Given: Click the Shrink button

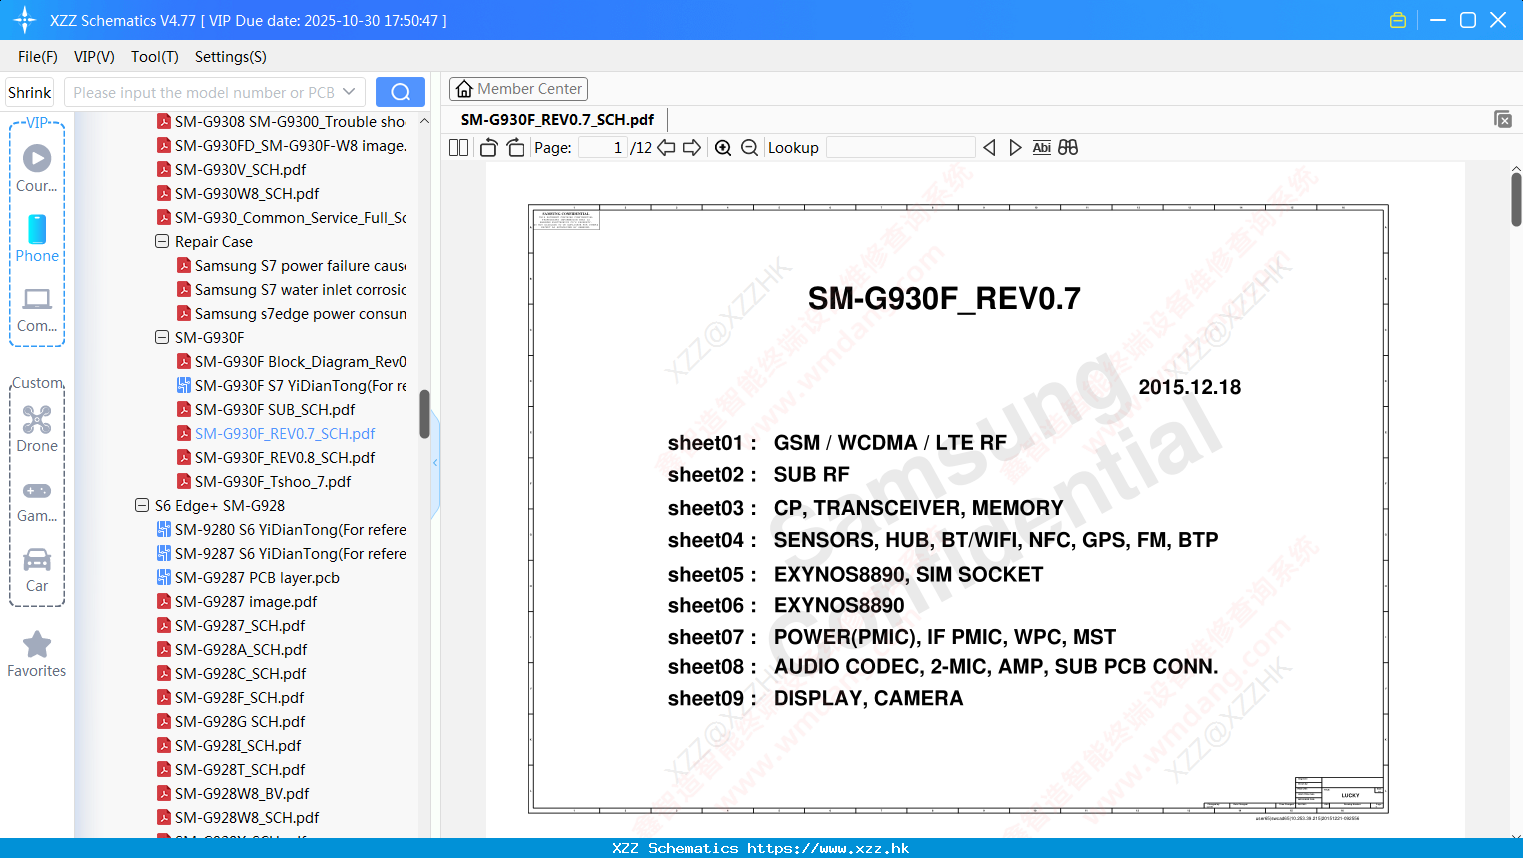Looking at the screenshot, I should pyautogui.click(x=30, y=92).
